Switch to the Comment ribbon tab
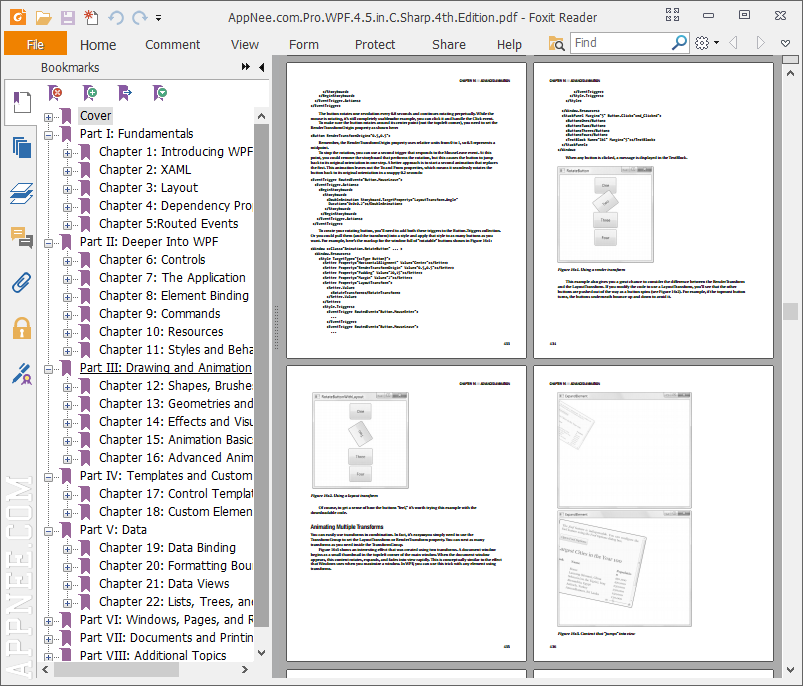Screen dimensions: 803x686 click(173, 45)
